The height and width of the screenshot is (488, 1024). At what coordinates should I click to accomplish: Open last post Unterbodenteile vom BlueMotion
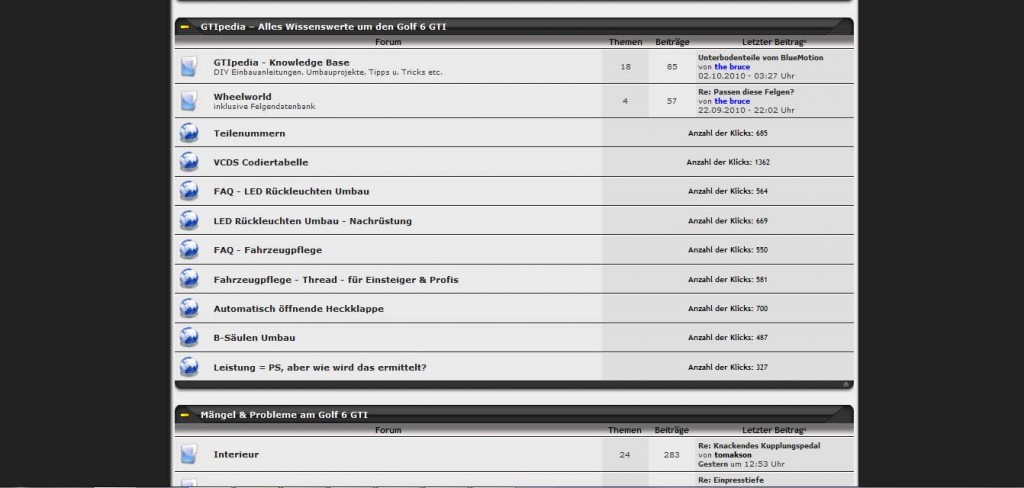760,58
